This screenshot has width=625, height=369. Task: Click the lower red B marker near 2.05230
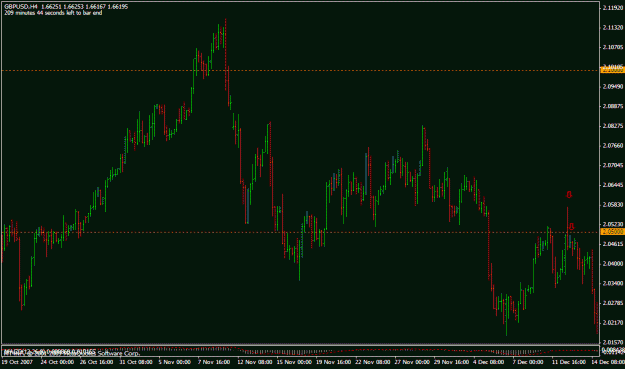(x=571, y=227)
